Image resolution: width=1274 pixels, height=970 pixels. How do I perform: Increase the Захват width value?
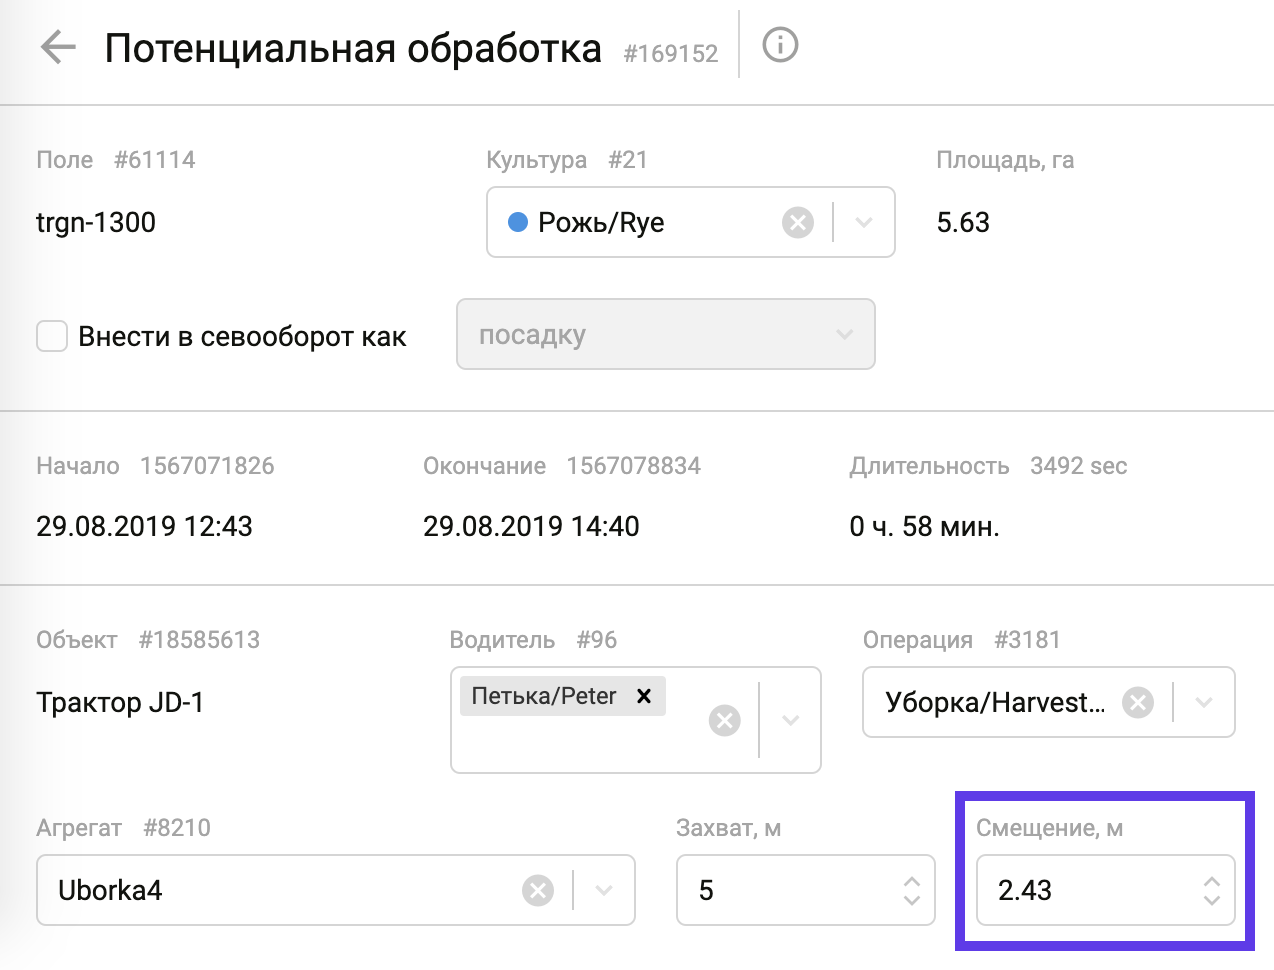coord(911,881)
